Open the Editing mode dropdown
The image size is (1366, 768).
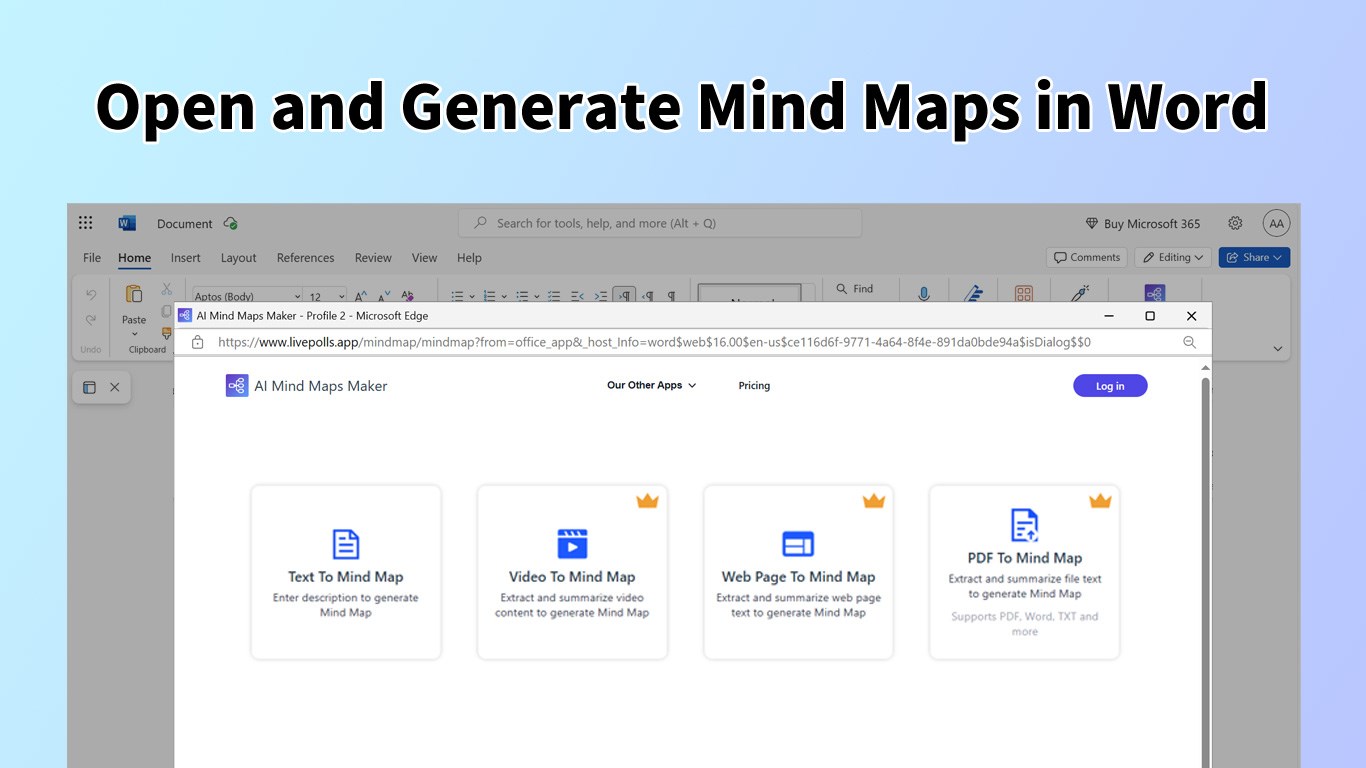tap(1174, 257)
